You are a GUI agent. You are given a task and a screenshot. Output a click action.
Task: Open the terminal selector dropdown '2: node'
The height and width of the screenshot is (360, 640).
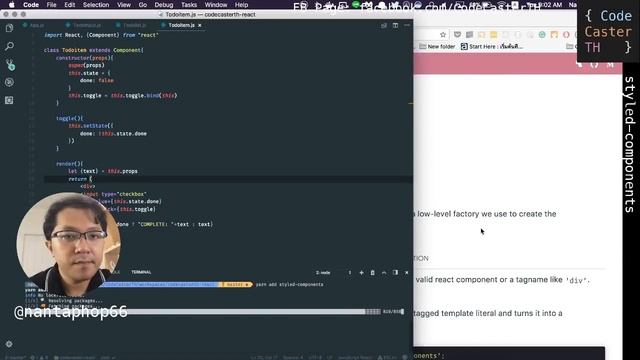coord(333,273)
